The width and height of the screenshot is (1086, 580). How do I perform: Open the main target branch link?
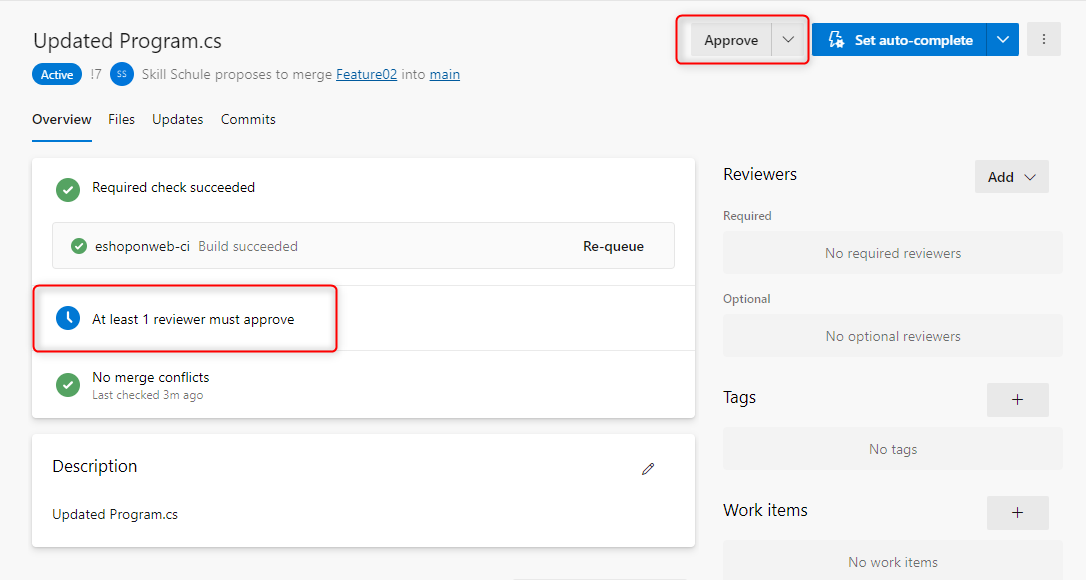[x=445, y=74]
